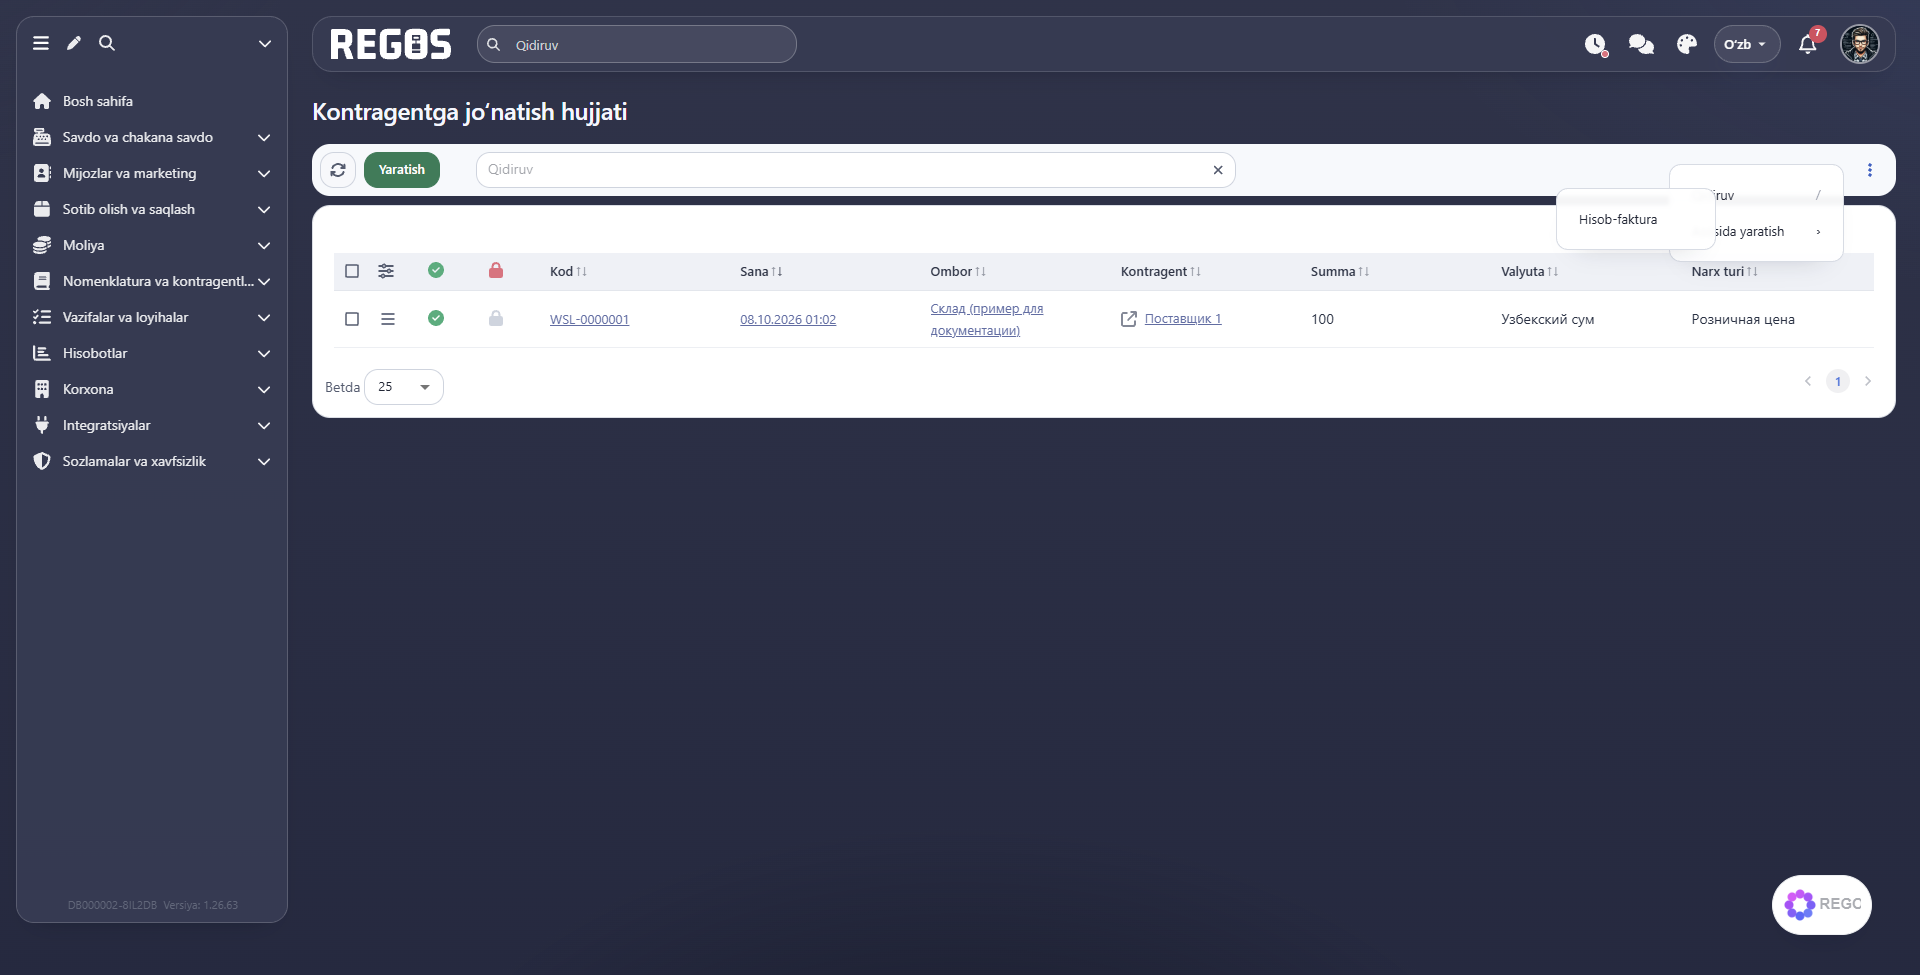Click the green Yaratish button

tap(402, 170)
